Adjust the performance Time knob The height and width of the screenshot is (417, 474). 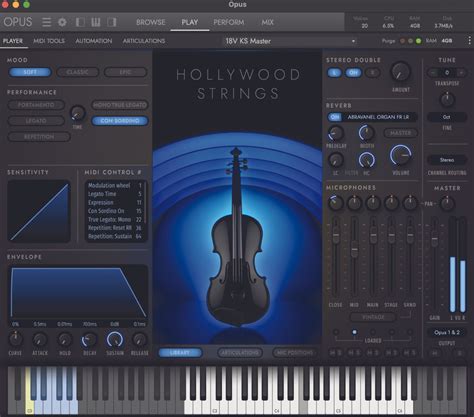(x=78, y=113)
